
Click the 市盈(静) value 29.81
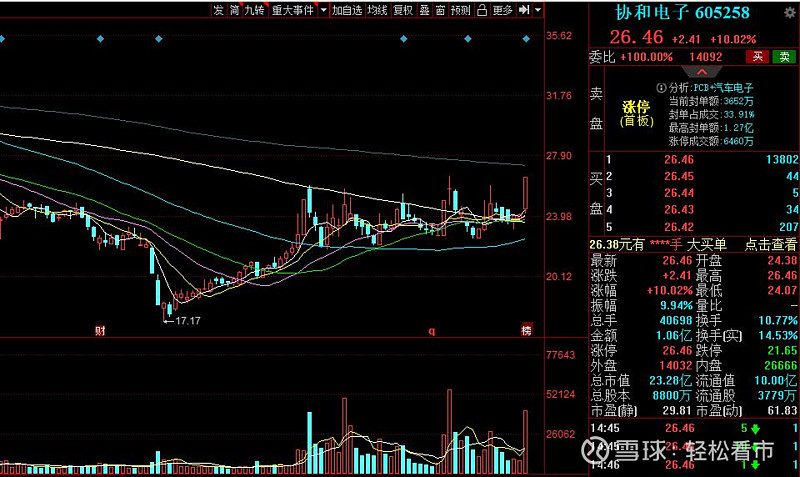(677, 410)
